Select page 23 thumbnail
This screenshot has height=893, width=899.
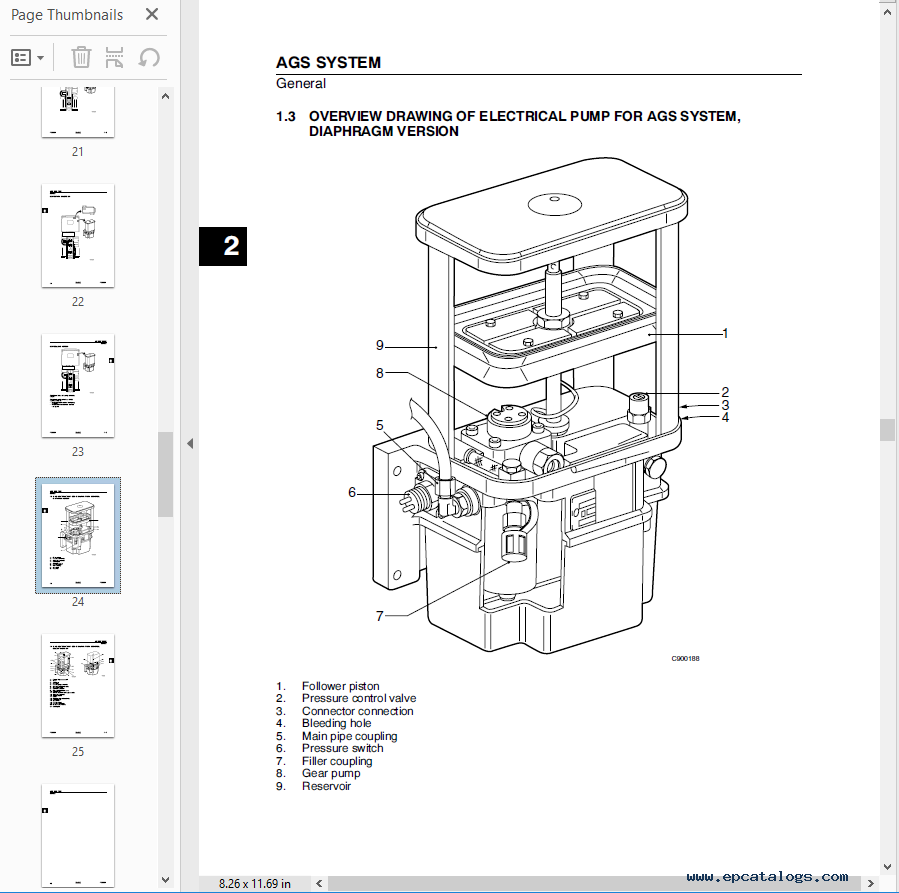click(78, 386)
